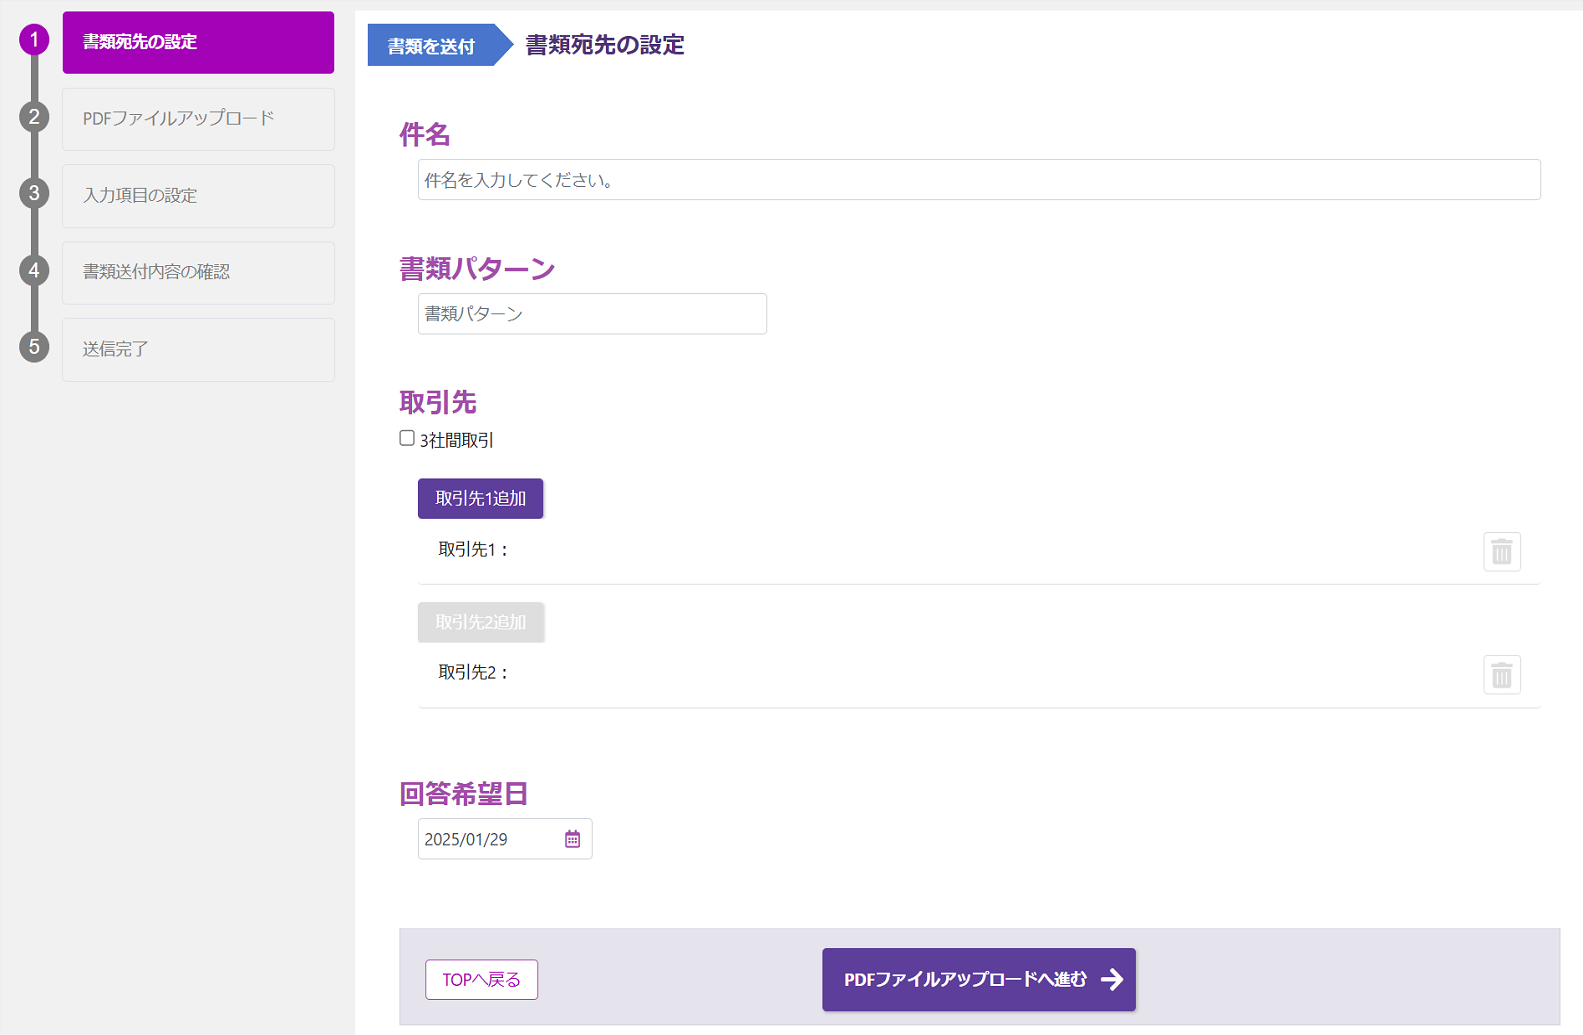Click step 5 circle in sidebar

34,347
